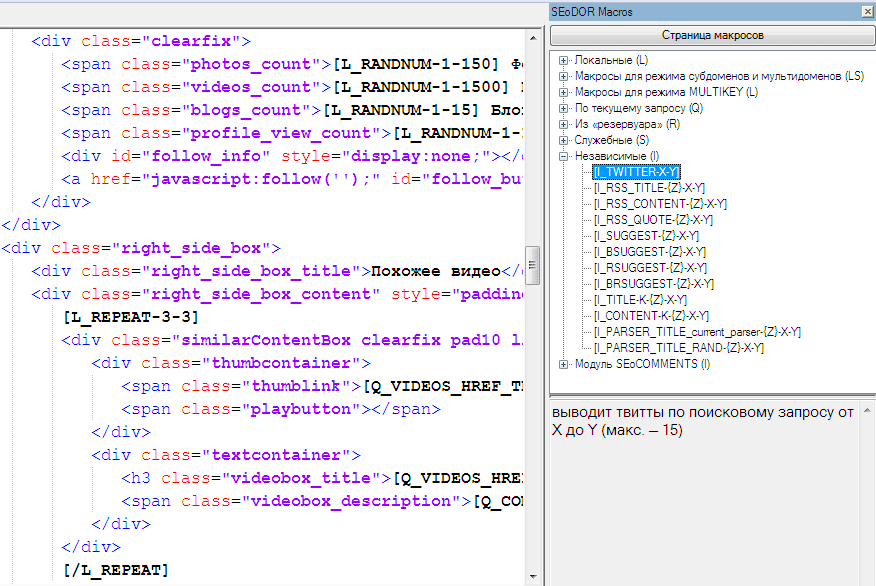Select the [I_SUGGEST-{Z}-X-Y] macro
The width and height of the screenshot is (876, 586).
click(646, 236)
